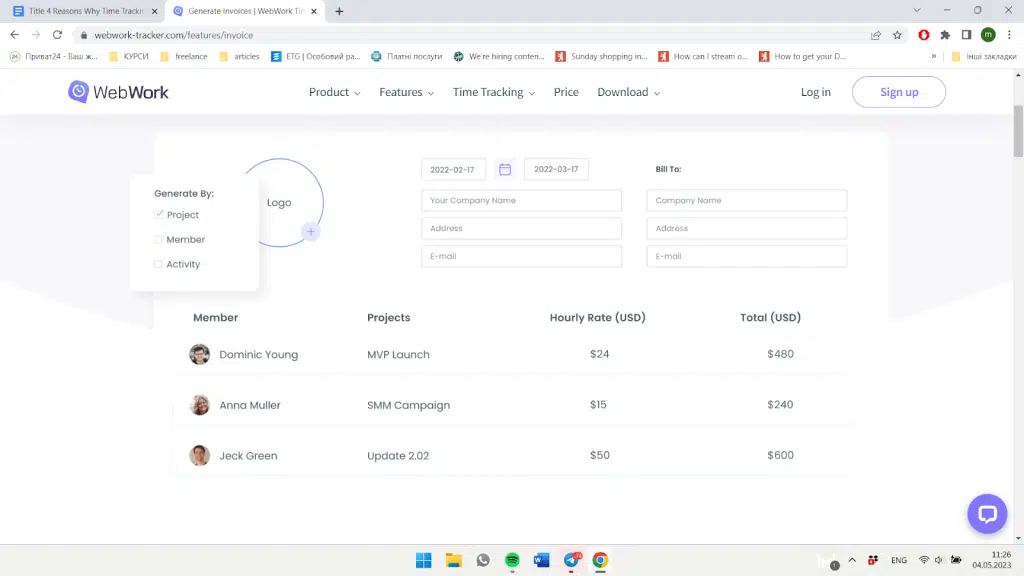Viewport: 1024px width, 576px height.
Task: Switch to the Title 4 Reasons document tab
Action: point(85,11)
